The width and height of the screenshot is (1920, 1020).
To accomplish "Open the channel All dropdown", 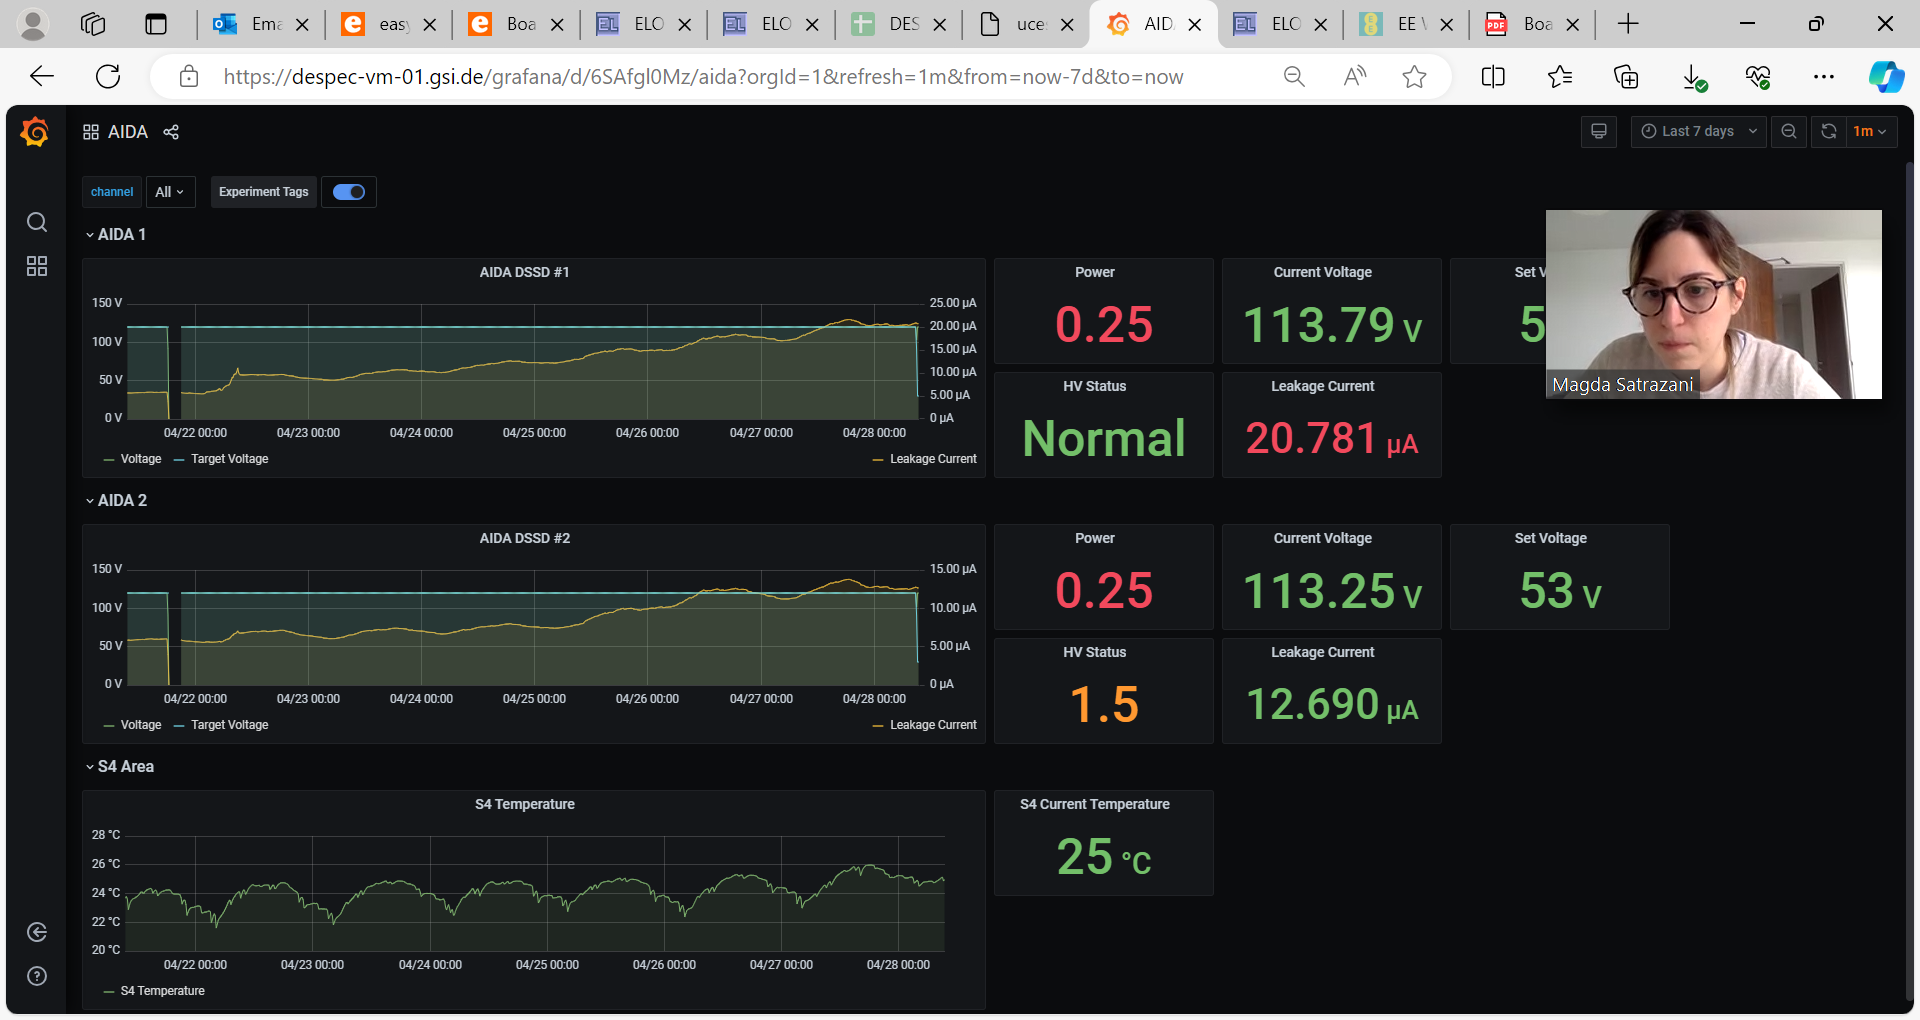I will [x=170, y=192].
